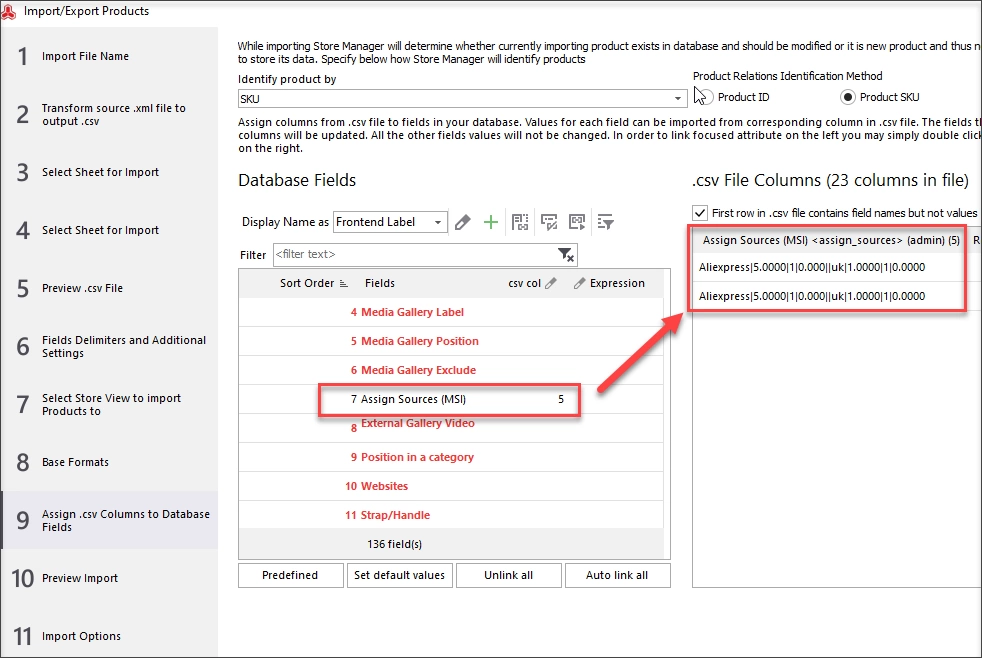Click the Assign Sources (MSI) csv column header
This screenshot has height=658, width=982.
coord(830,240)
